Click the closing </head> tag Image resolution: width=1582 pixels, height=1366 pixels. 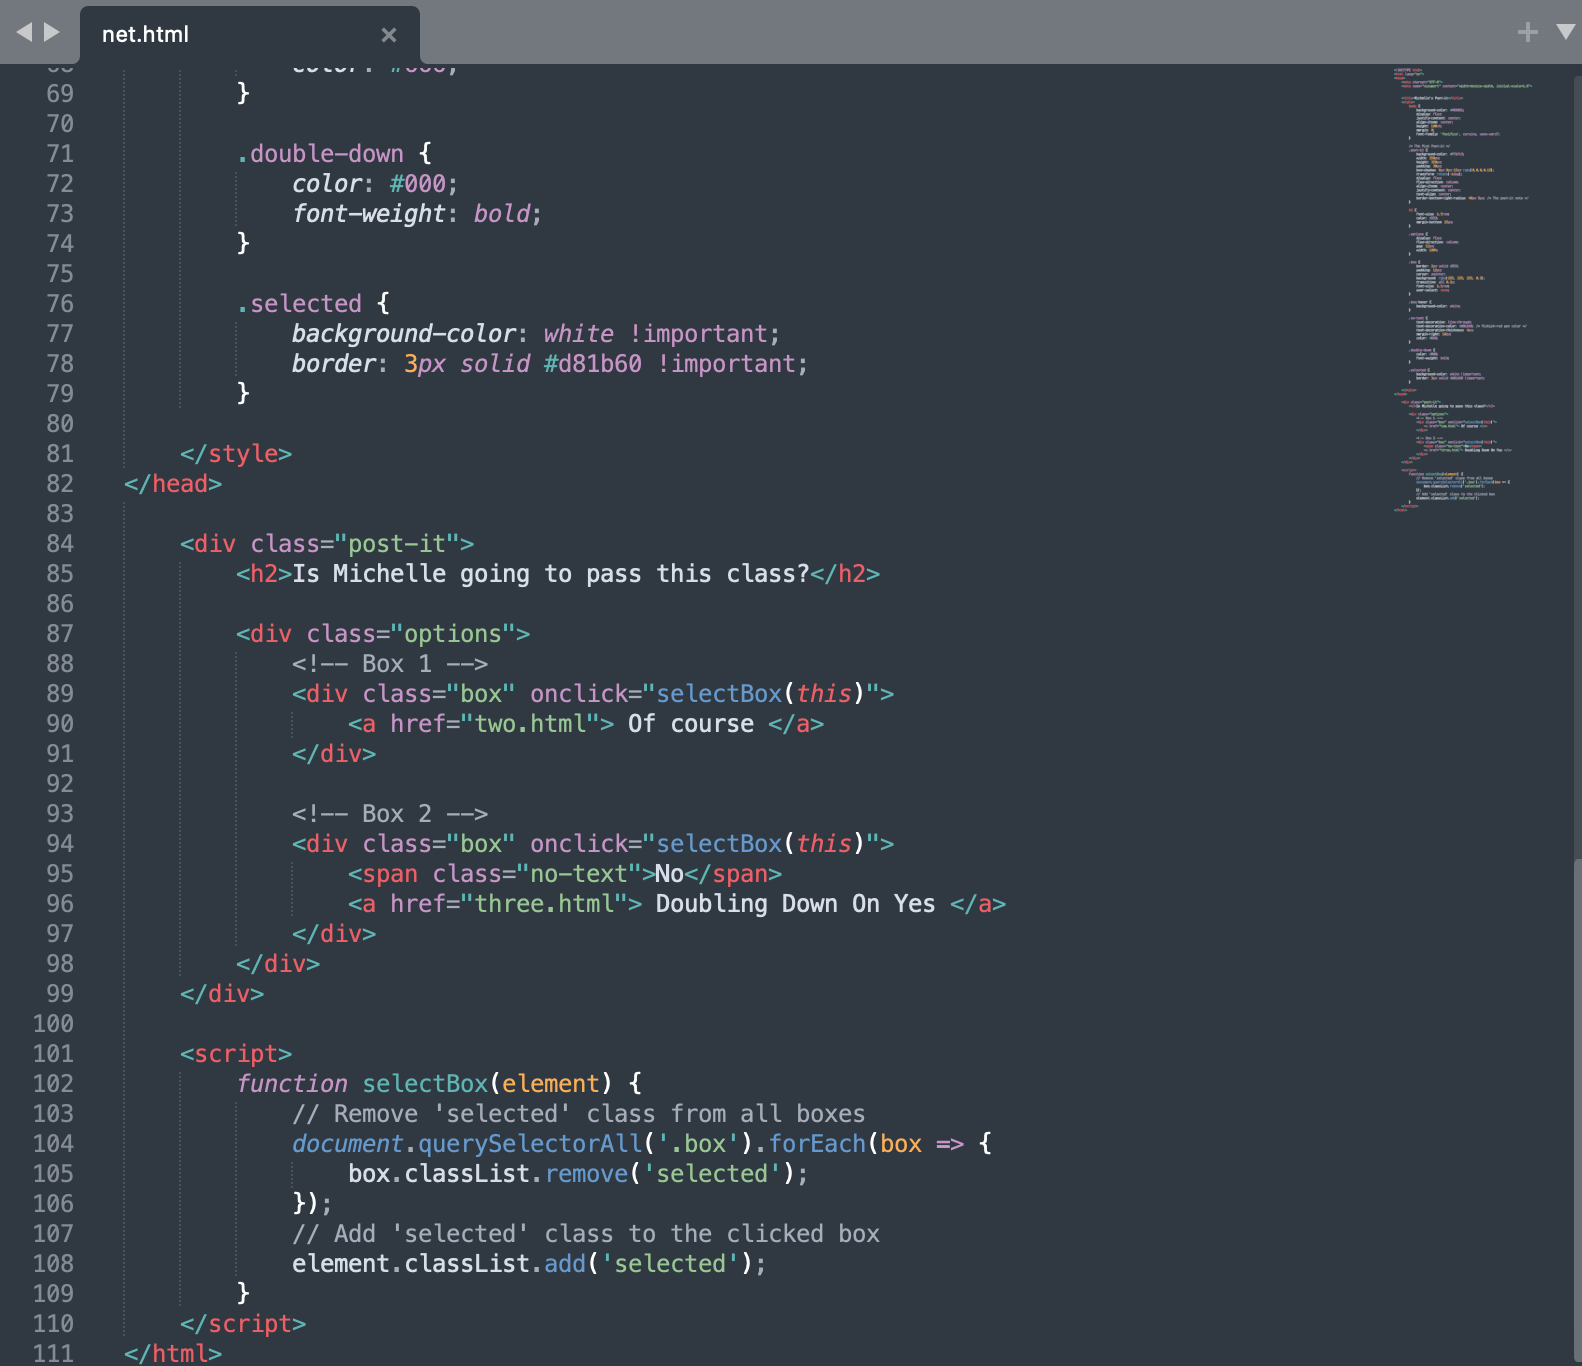[x=173, y=484]
